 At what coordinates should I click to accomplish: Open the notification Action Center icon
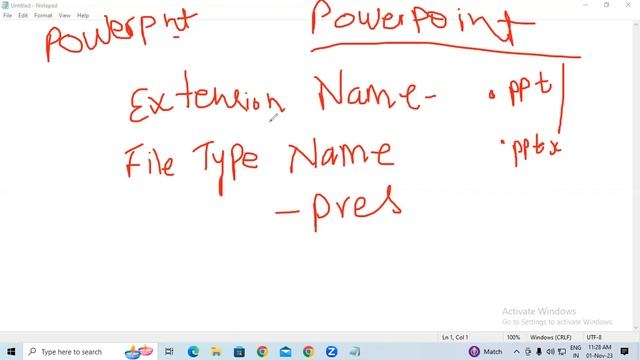[624, 351]
